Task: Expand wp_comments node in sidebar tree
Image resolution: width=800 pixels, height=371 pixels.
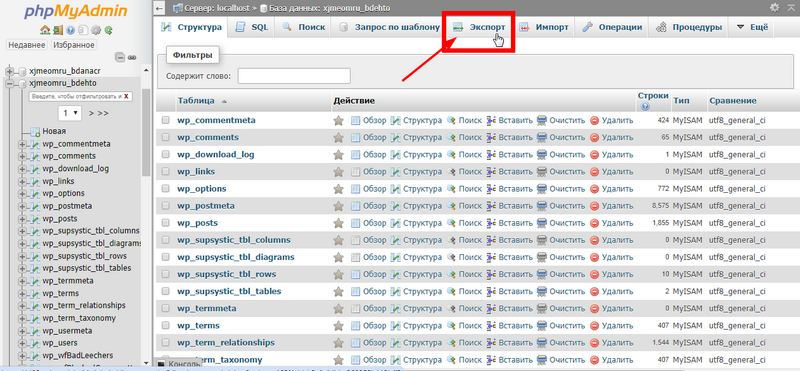Action: 22,156
